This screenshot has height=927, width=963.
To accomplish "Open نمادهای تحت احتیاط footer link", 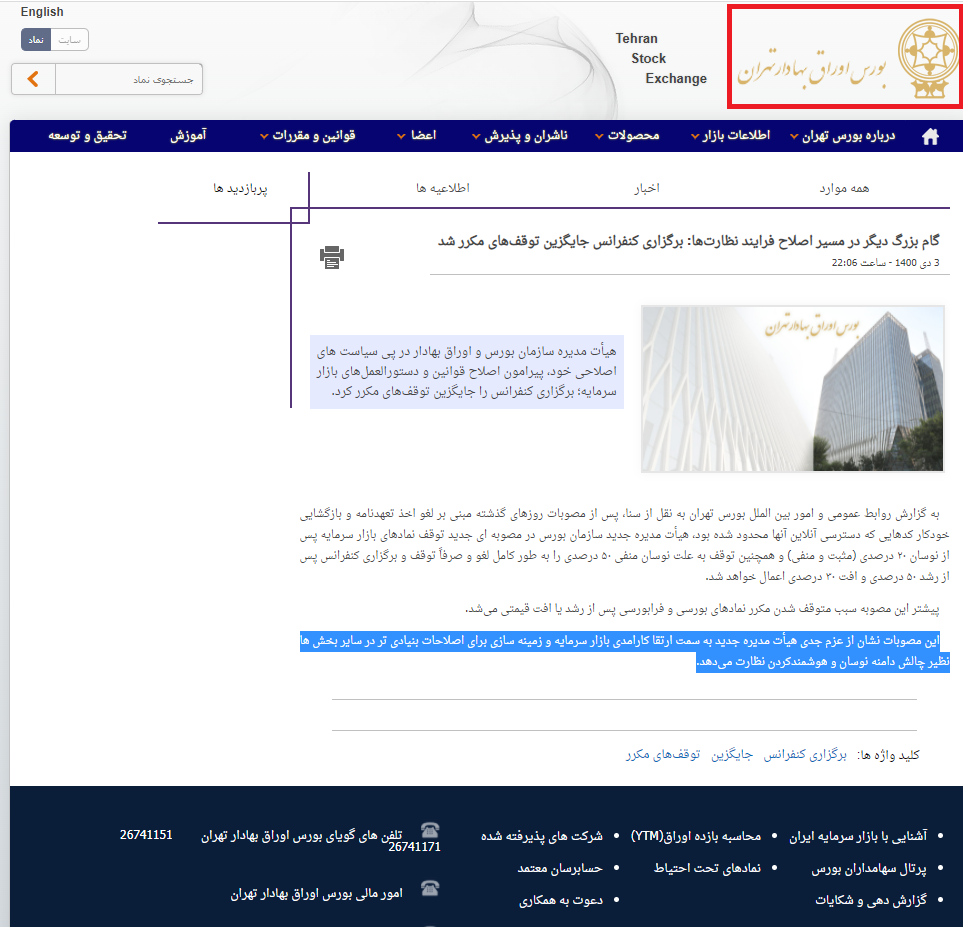I will point(708,869).
